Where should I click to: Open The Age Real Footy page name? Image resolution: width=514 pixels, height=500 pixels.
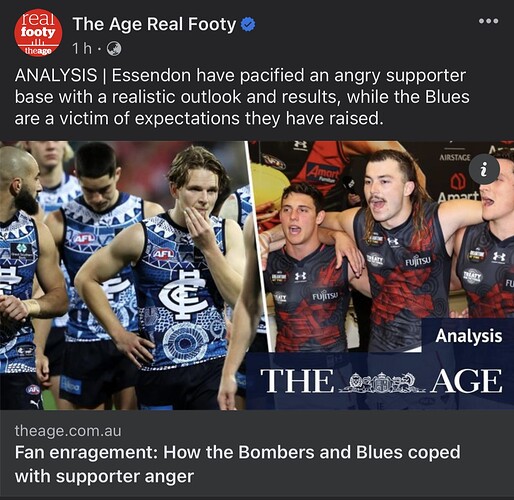(154, 24)
